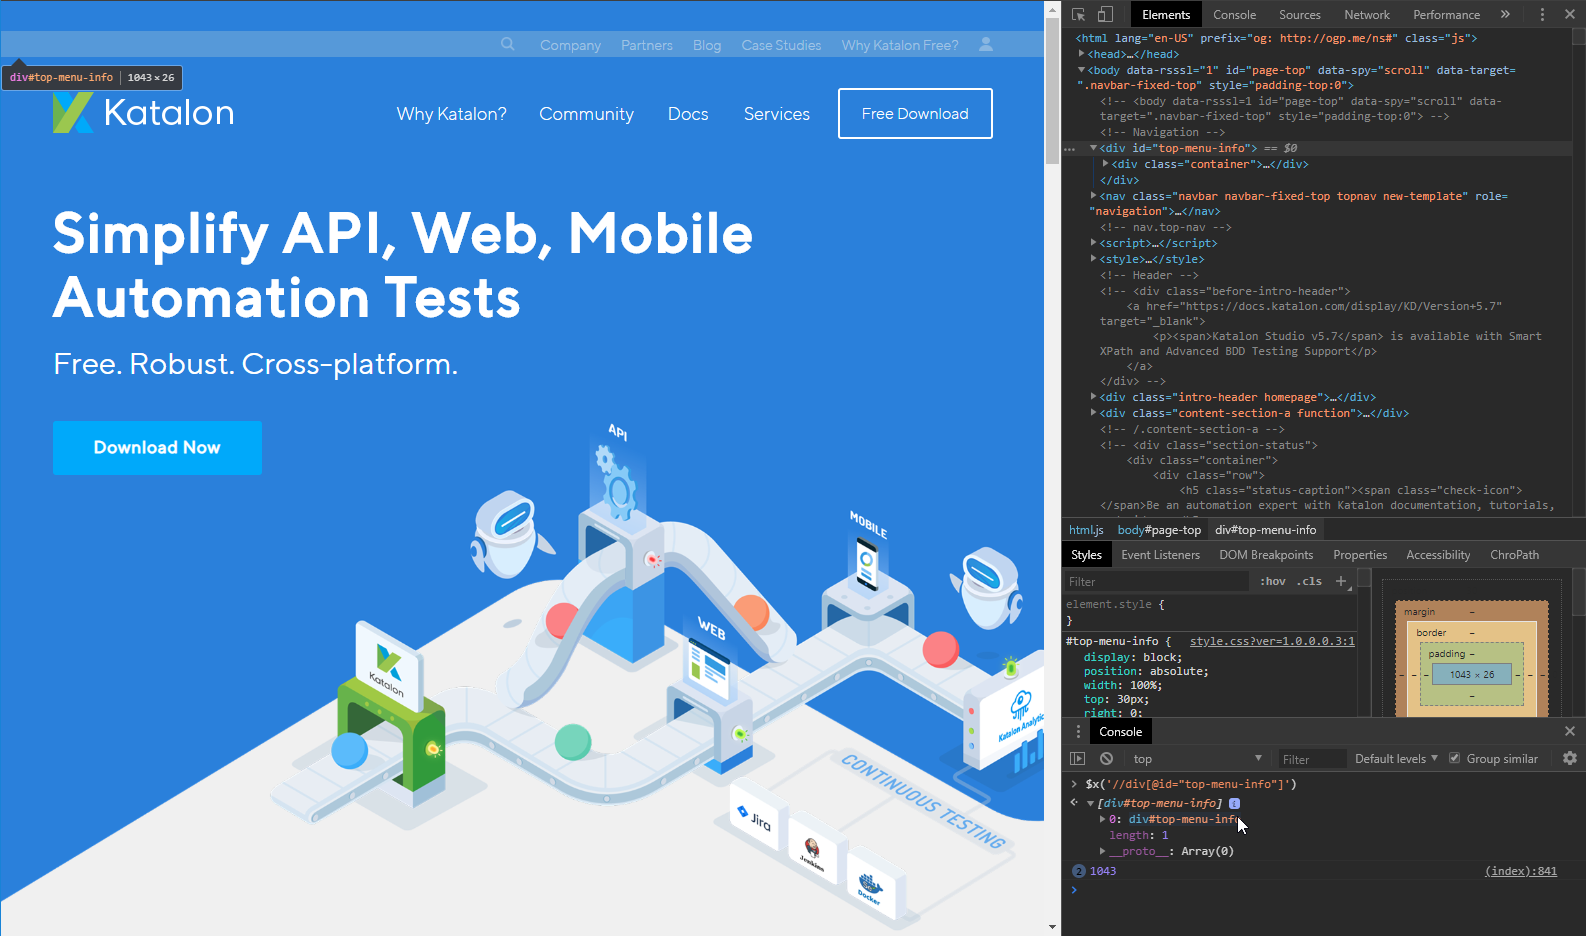1586x936 pixels.
Task: Open (index):841 source link
Action: click(x=1520, y=871)
